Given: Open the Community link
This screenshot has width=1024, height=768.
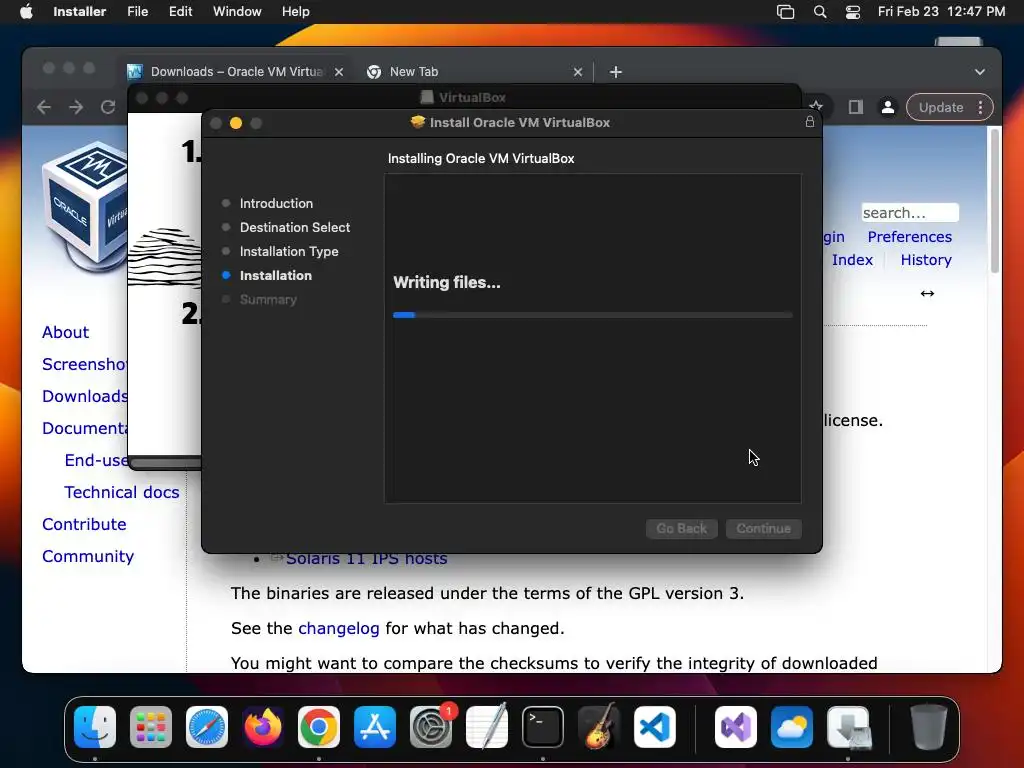Looking at the screenshot, I should tap(88, 556).
